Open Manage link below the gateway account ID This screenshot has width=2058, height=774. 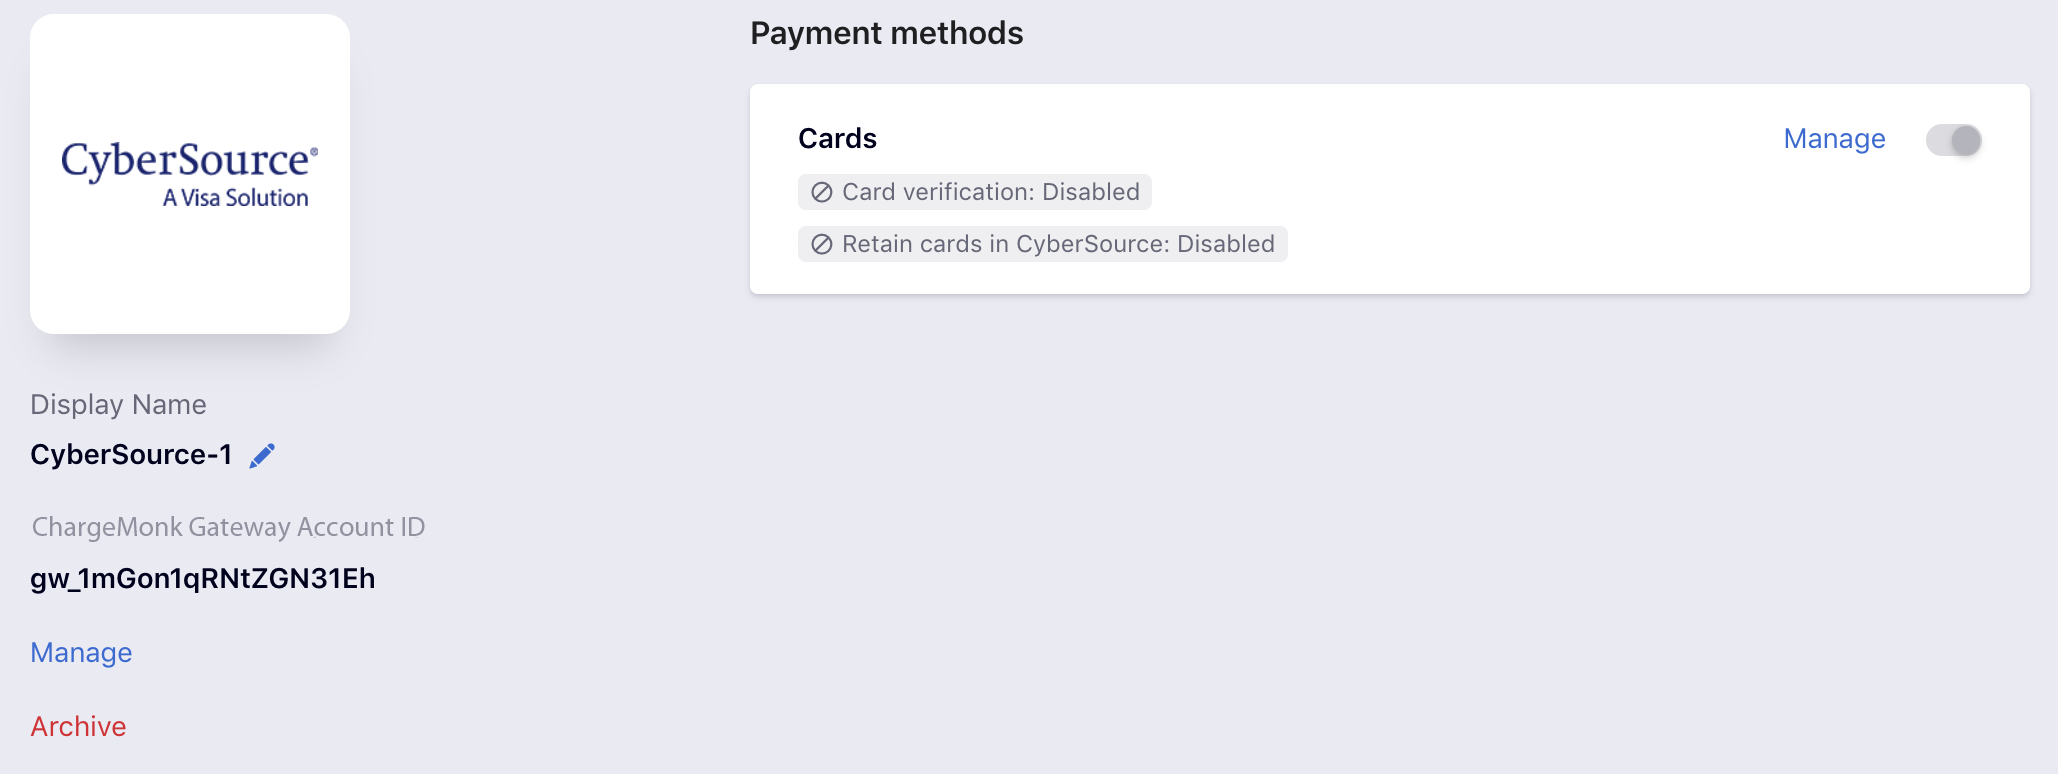(x=81, y=653)
